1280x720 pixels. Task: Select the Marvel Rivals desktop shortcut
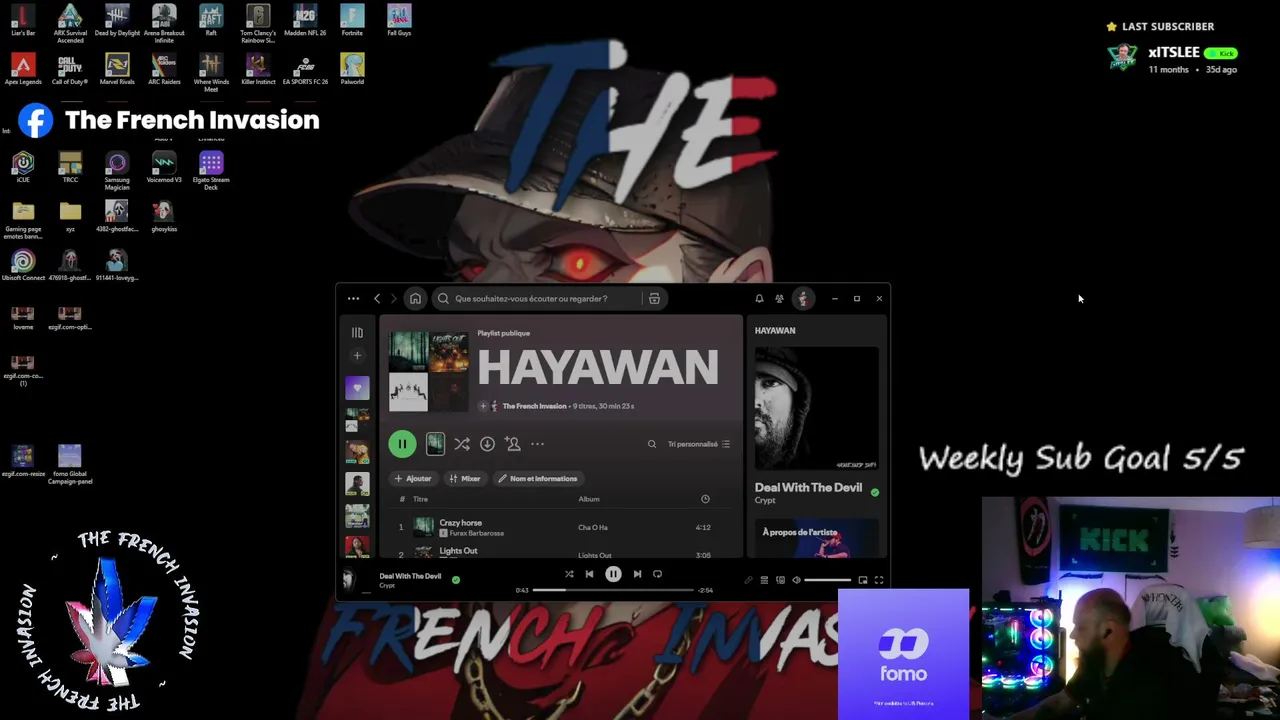point(117,69)
